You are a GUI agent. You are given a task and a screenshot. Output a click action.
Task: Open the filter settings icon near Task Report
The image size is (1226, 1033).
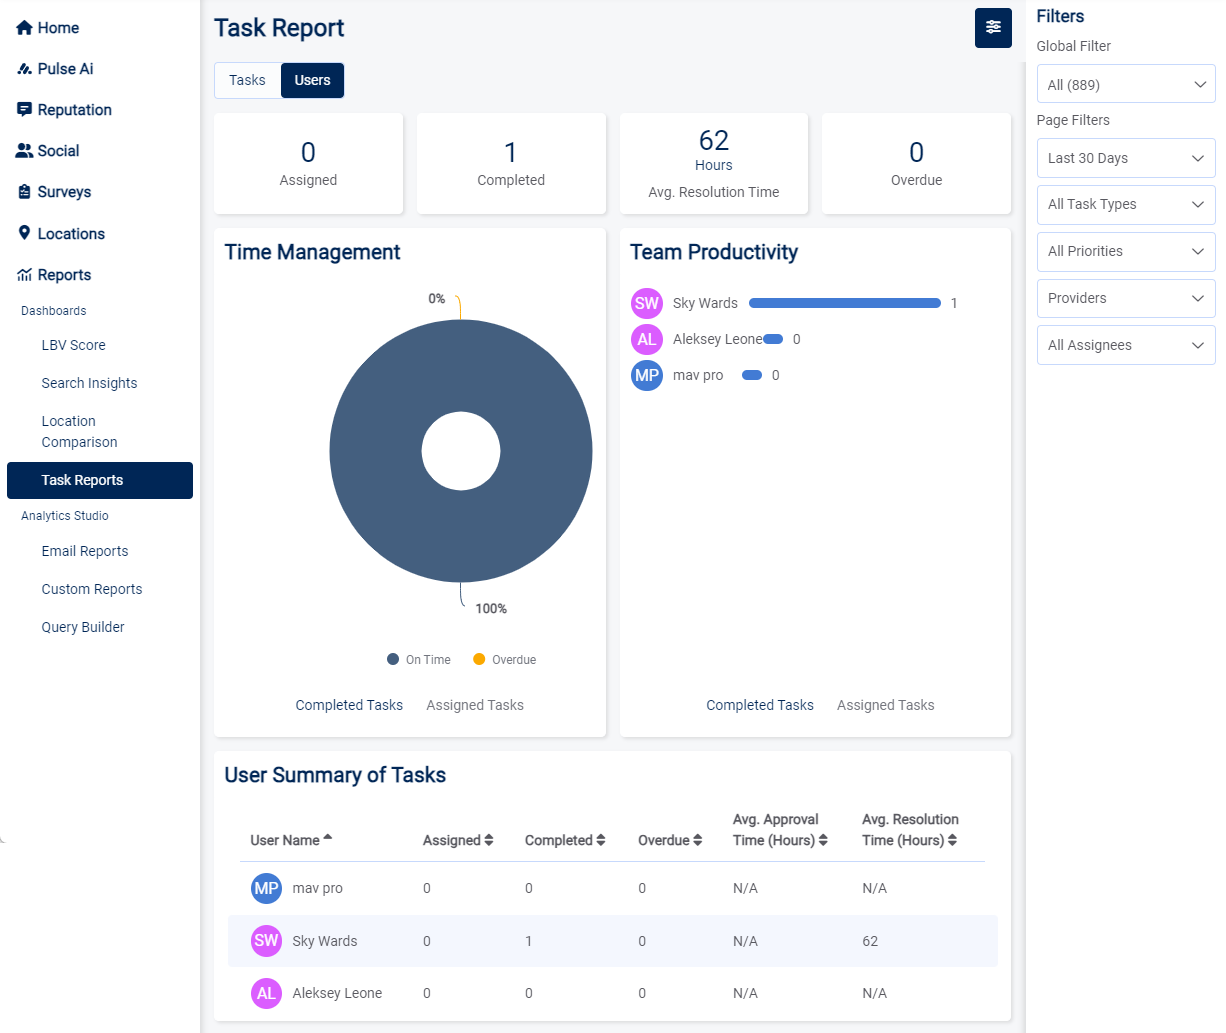(x=993, y=28)
